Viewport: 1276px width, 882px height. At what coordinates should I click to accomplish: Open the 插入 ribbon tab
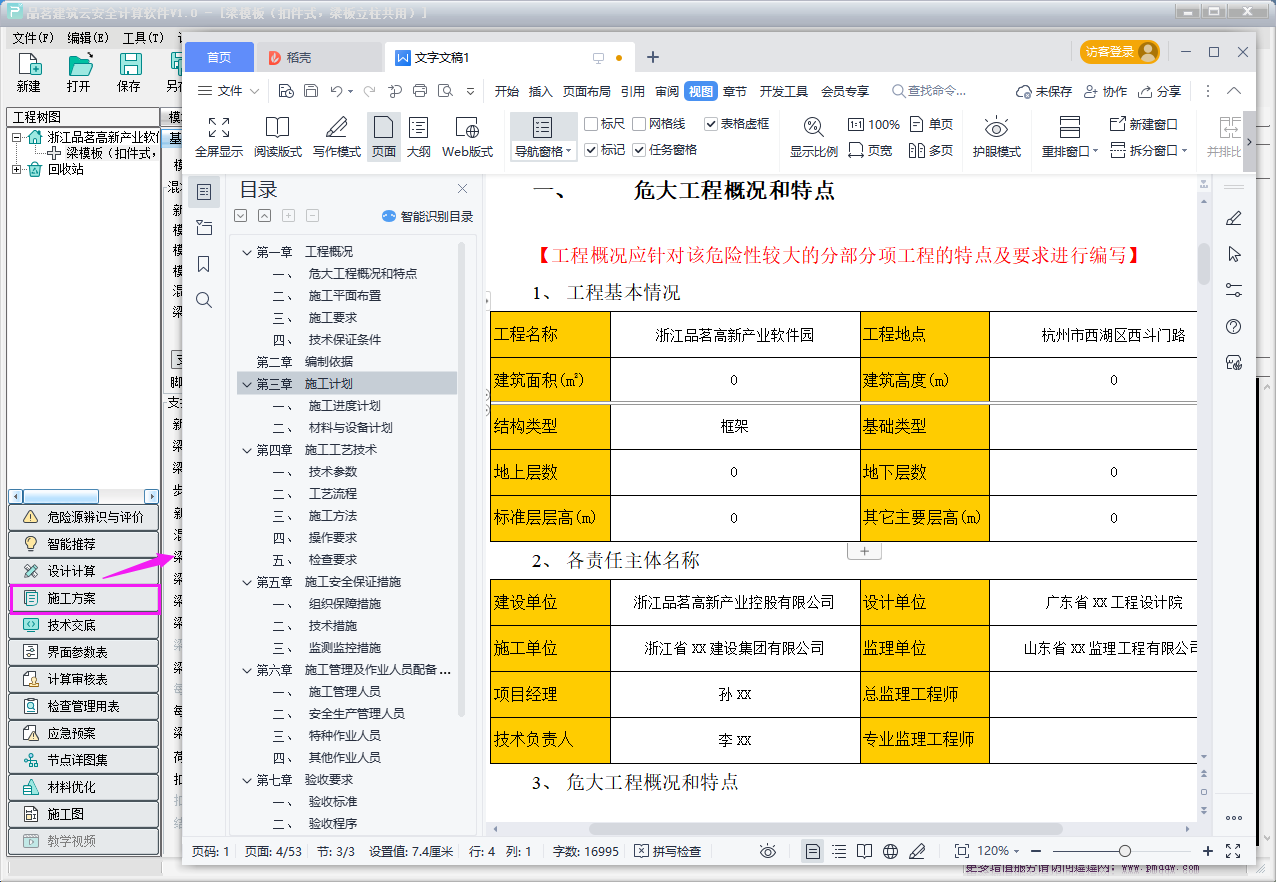point(541,91)
